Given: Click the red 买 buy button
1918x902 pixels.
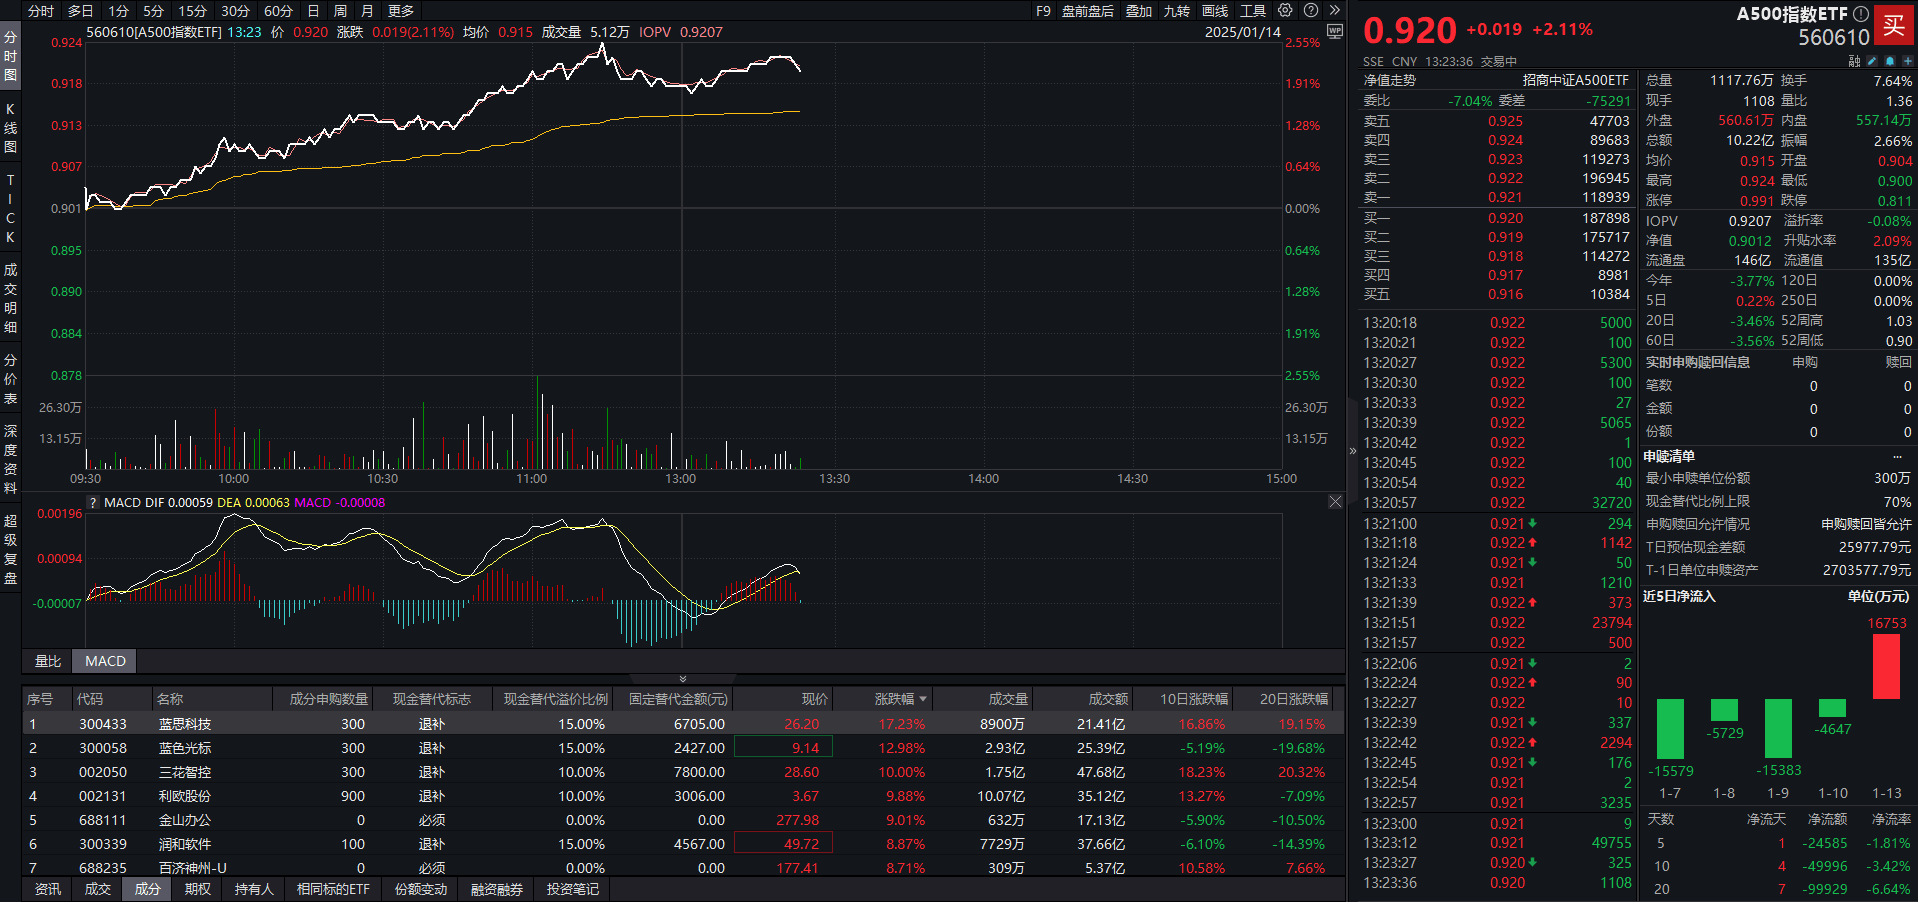Looking at the screenshot, I should click(x=1894, y=25).
